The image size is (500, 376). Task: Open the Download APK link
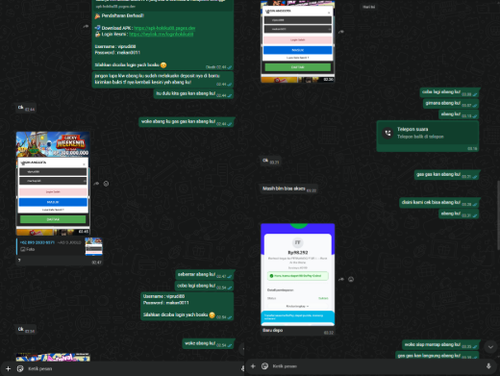pyautogui.click(x=165, y=28)
